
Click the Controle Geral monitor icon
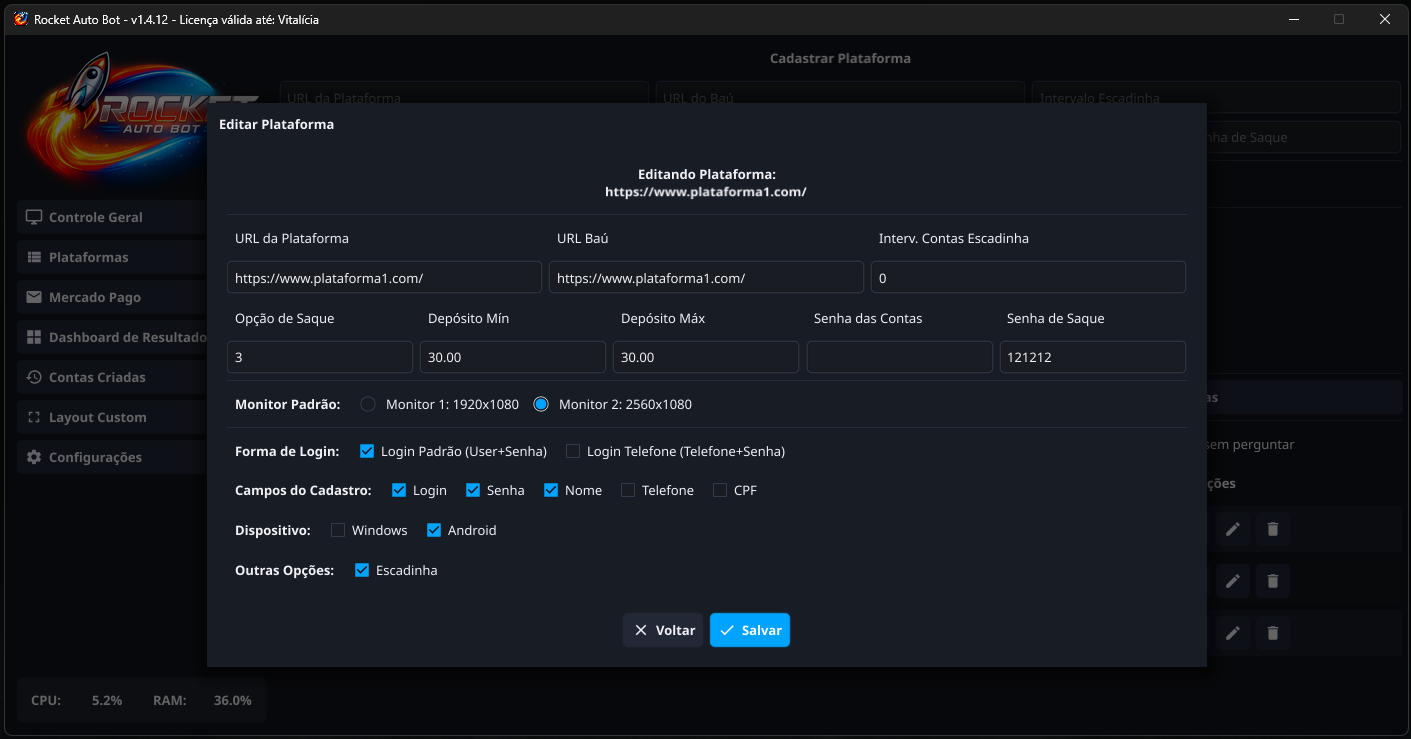coord(34,217)
